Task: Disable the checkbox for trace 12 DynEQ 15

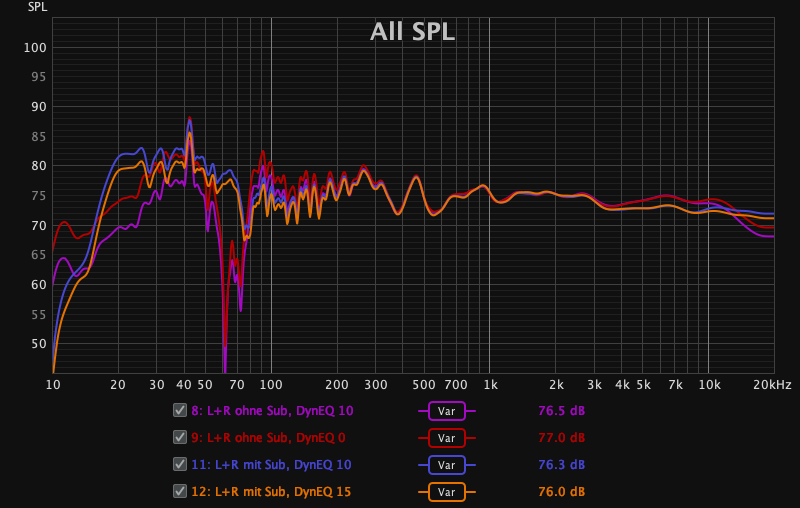Action: (x=180, y=491)
